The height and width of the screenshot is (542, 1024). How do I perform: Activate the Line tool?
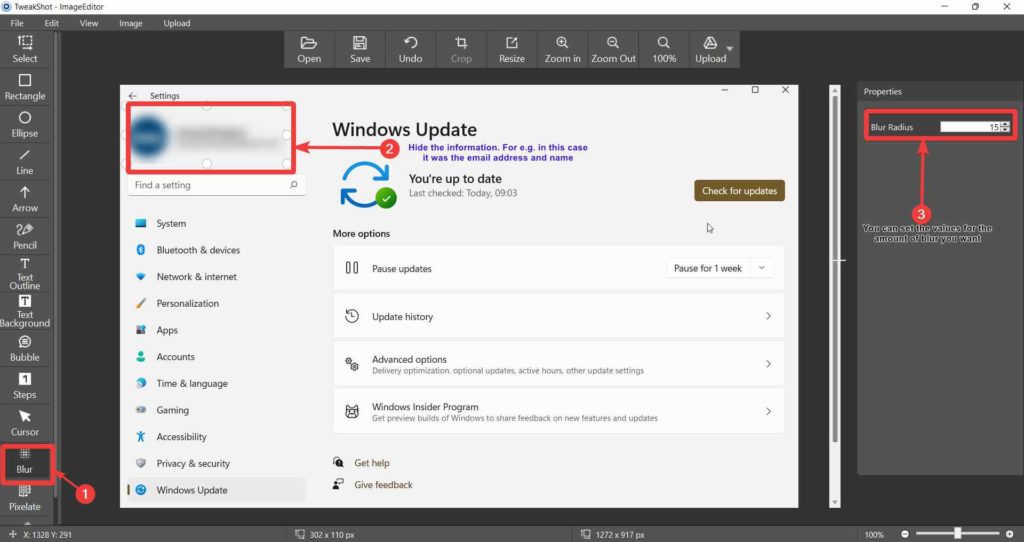coord(25,161)
